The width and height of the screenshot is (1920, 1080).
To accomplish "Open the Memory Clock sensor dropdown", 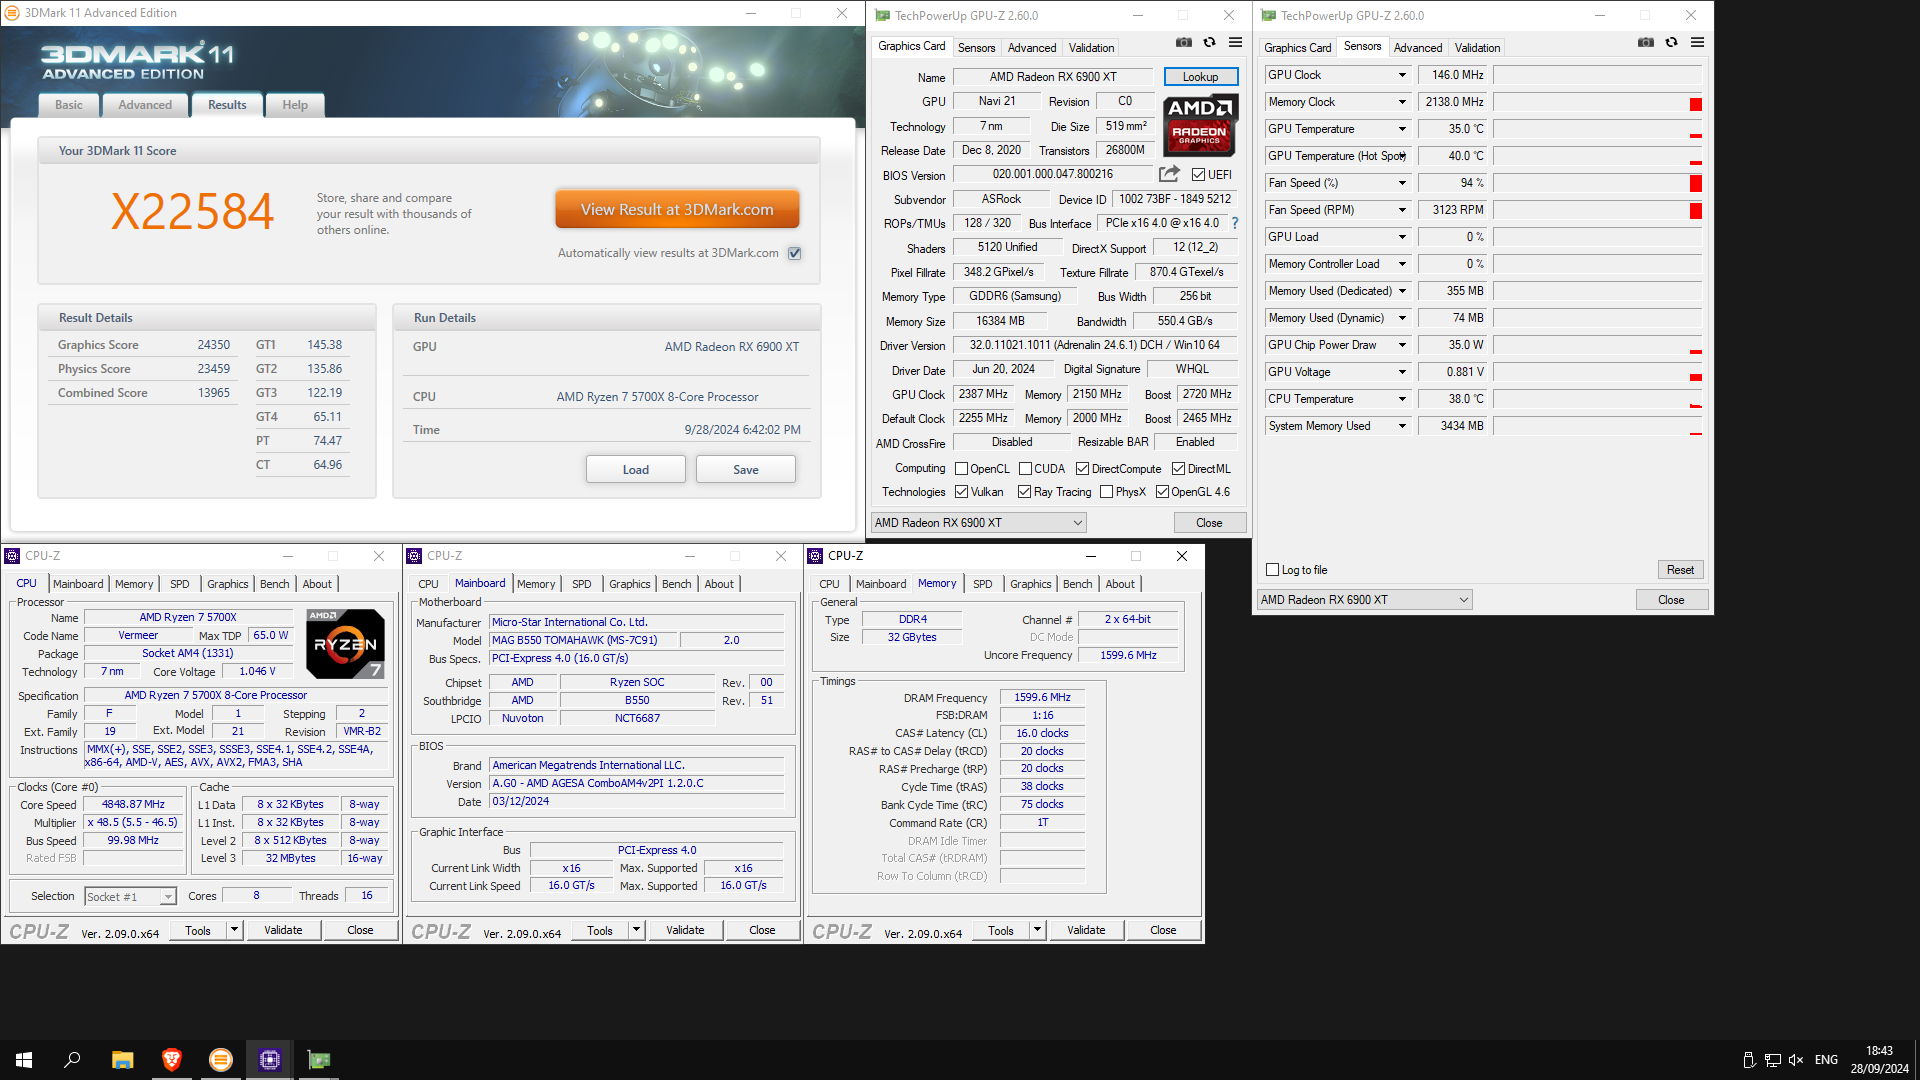I will click(x=1402, y=102).
